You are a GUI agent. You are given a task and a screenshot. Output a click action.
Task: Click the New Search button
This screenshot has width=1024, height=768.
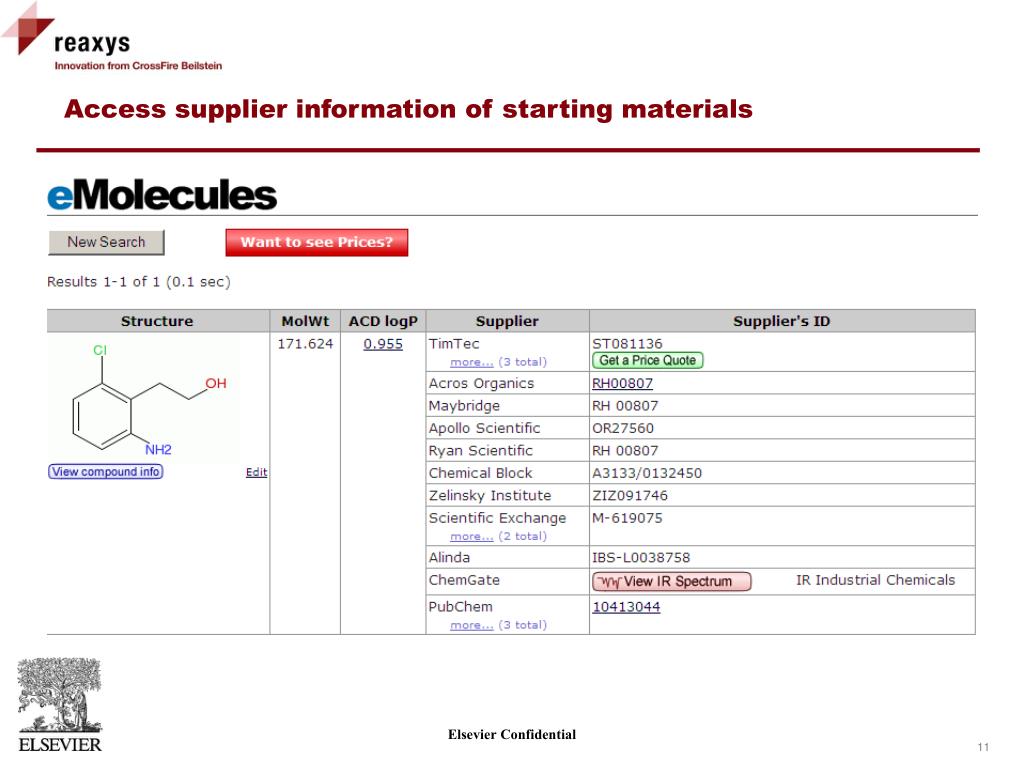106,242
